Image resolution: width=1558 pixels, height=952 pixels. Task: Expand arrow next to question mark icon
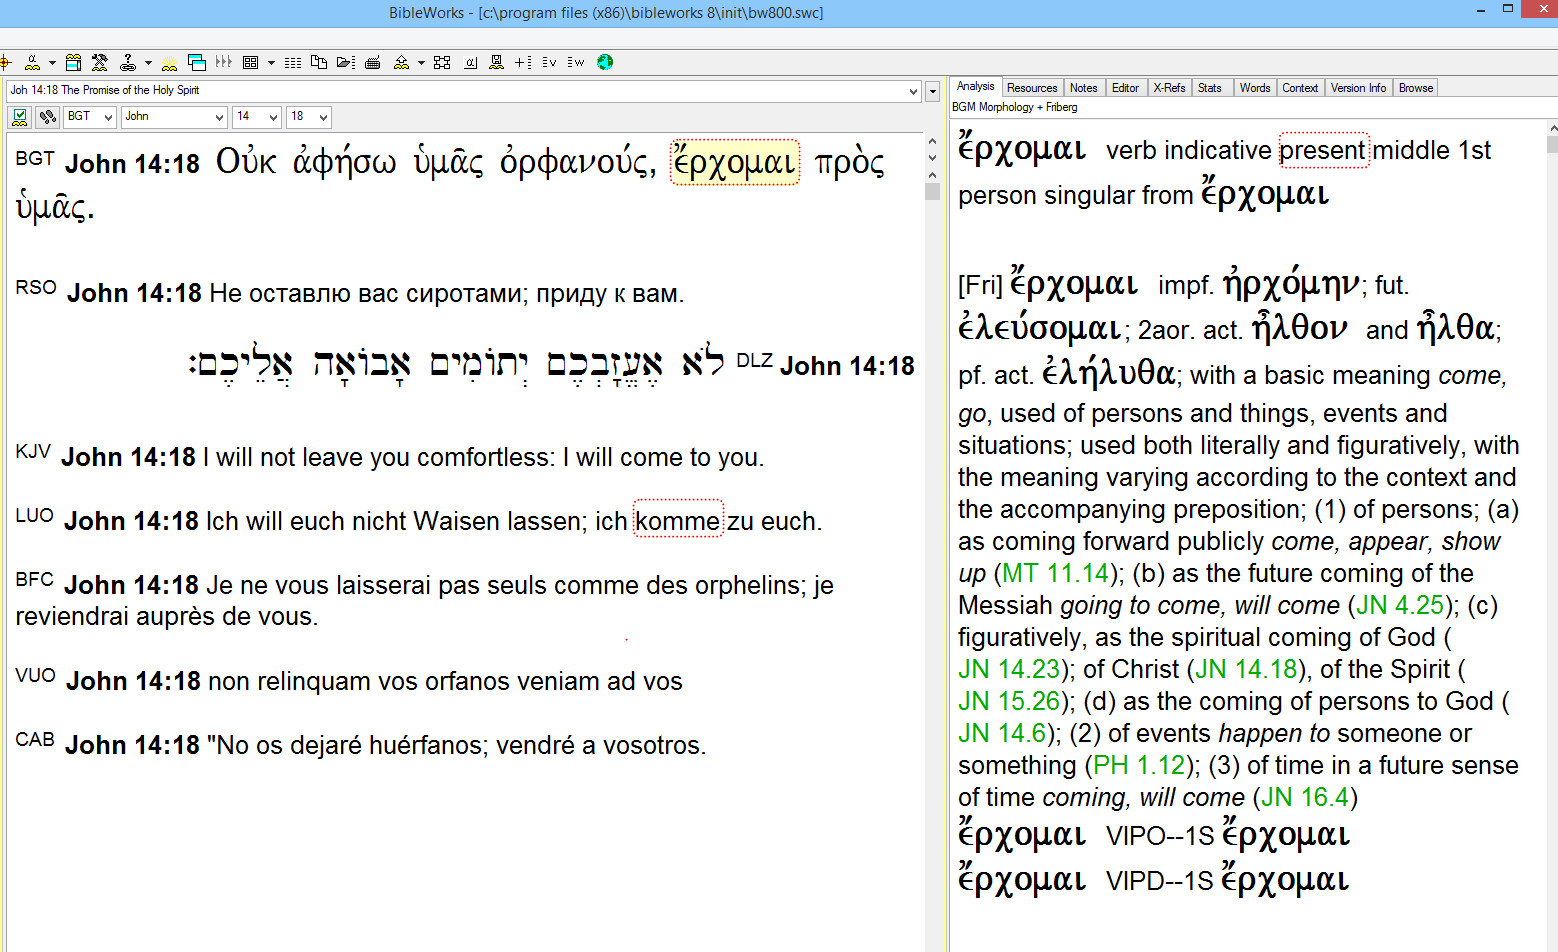tap(148, 62)
